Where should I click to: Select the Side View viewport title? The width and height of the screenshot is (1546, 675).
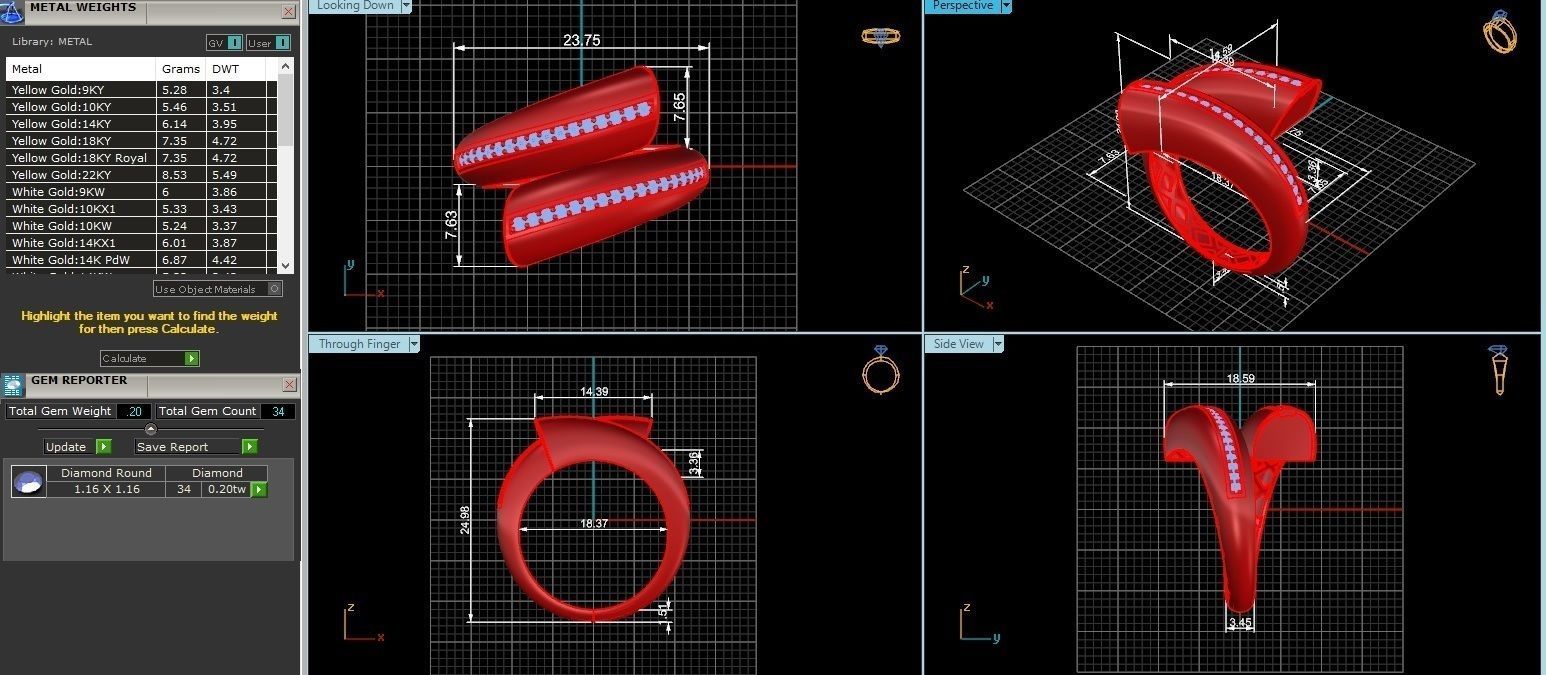coord(958,344)
